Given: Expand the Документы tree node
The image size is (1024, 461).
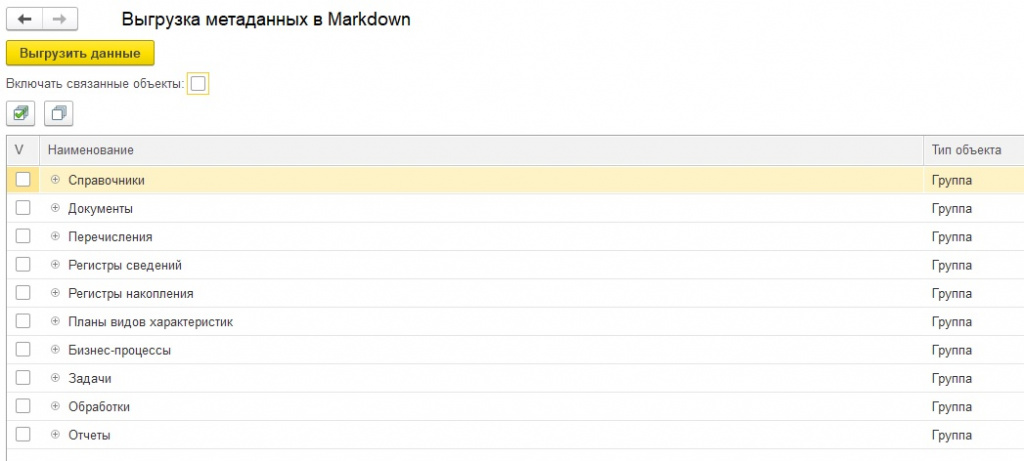Looking at the screenshot, I should (x=55, y=208).
